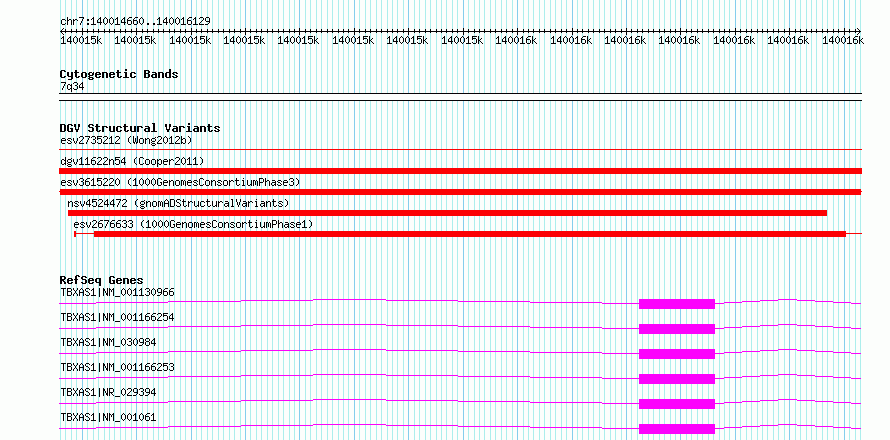Click the magenta exon of NM_001130966
Image resolution: width=890 pixels, height=440 pixels.
click(677, 304)
